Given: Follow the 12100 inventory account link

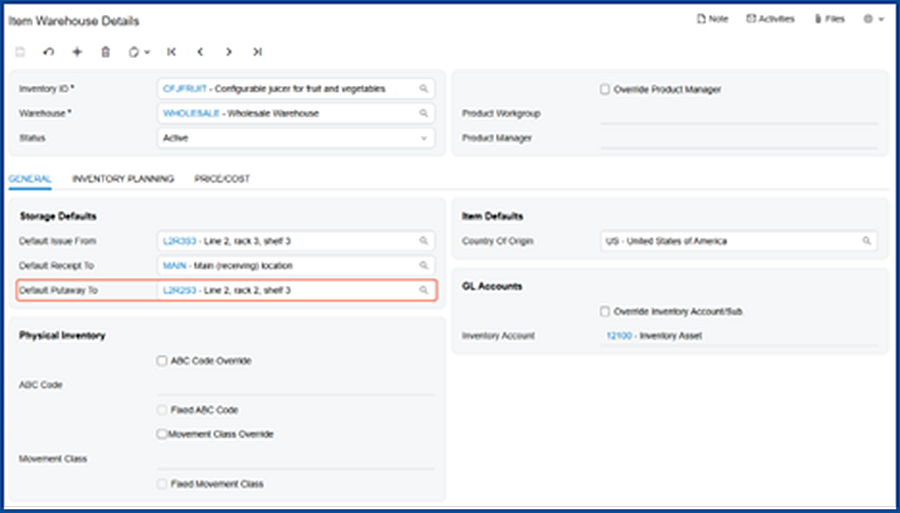Looking at the screenshot, I should (x=619, y=336).
